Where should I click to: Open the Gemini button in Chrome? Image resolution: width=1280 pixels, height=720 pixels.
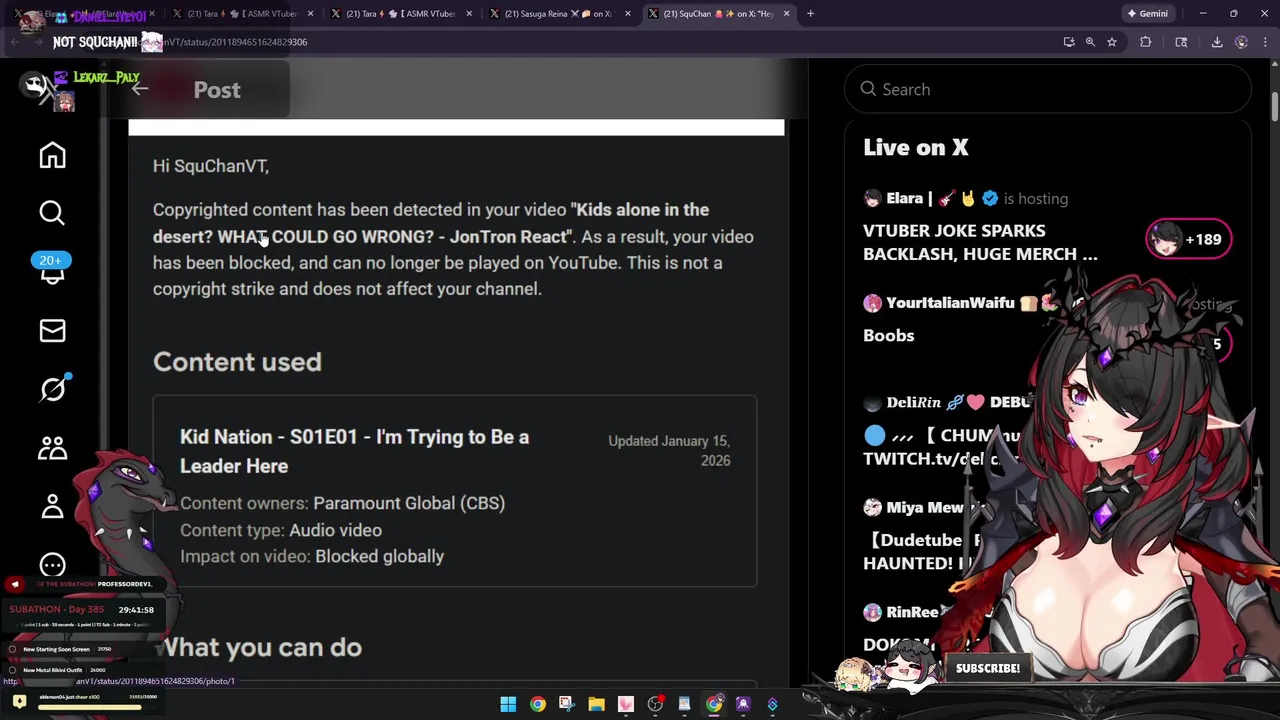coord(1147,14)
